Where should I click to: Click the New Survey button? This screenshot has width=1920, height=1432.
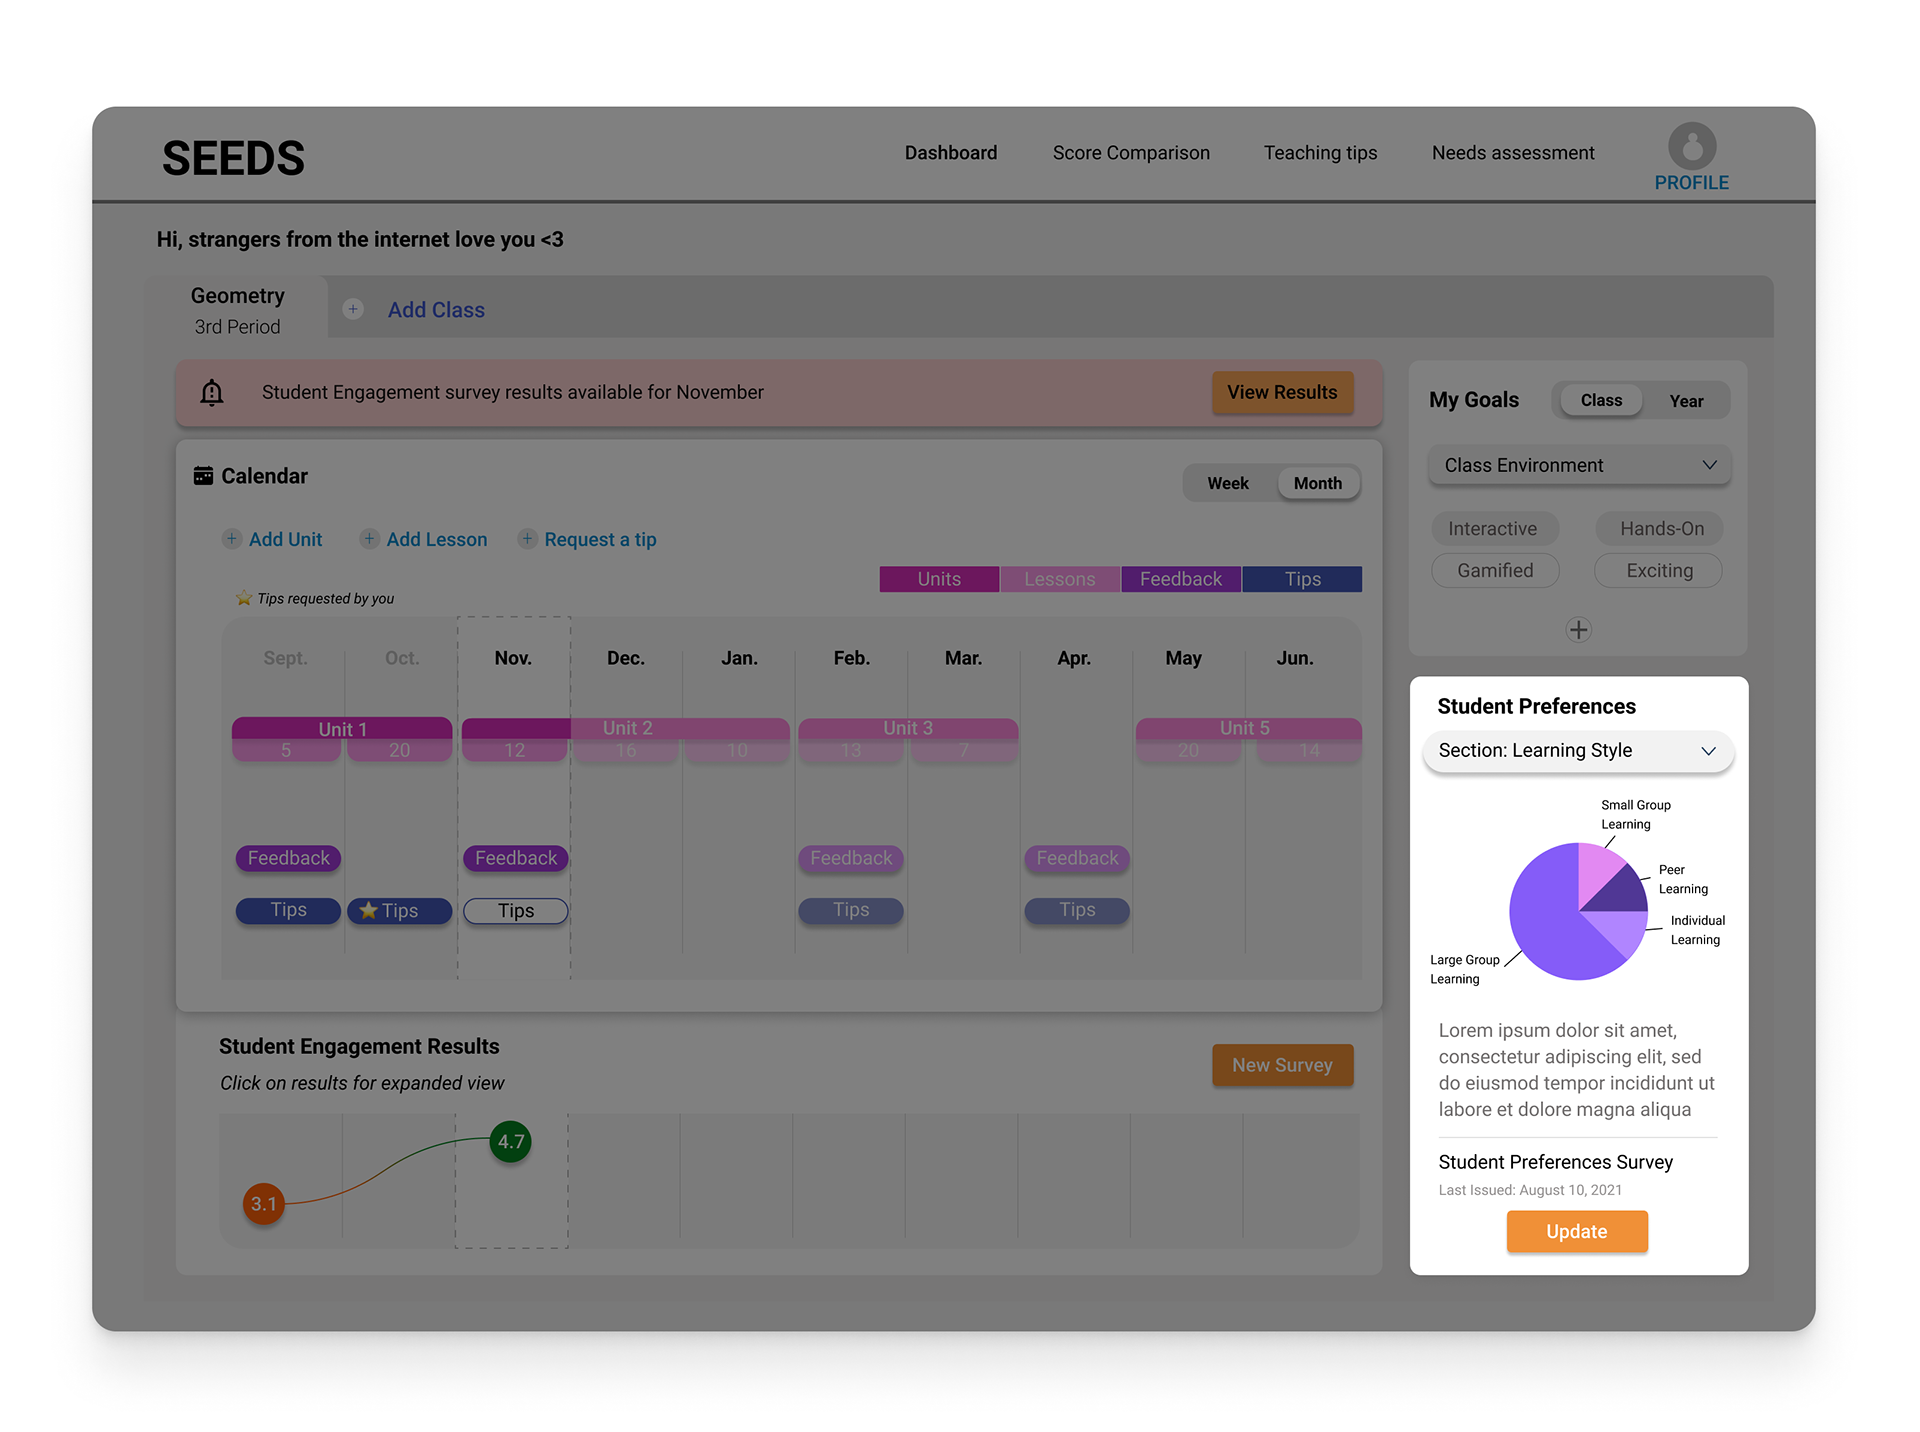(1282, 1065)
